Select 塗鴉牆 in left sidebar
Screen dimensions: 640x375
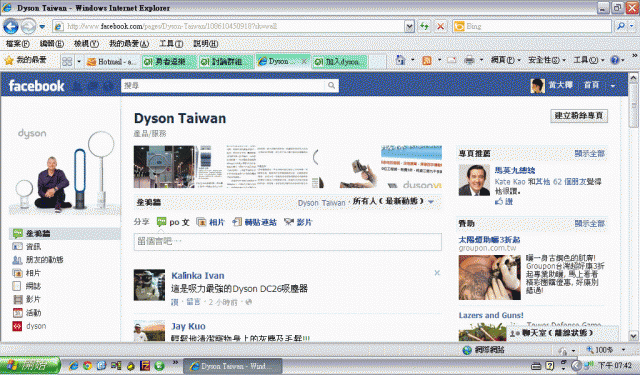click(x=64, y=234)
